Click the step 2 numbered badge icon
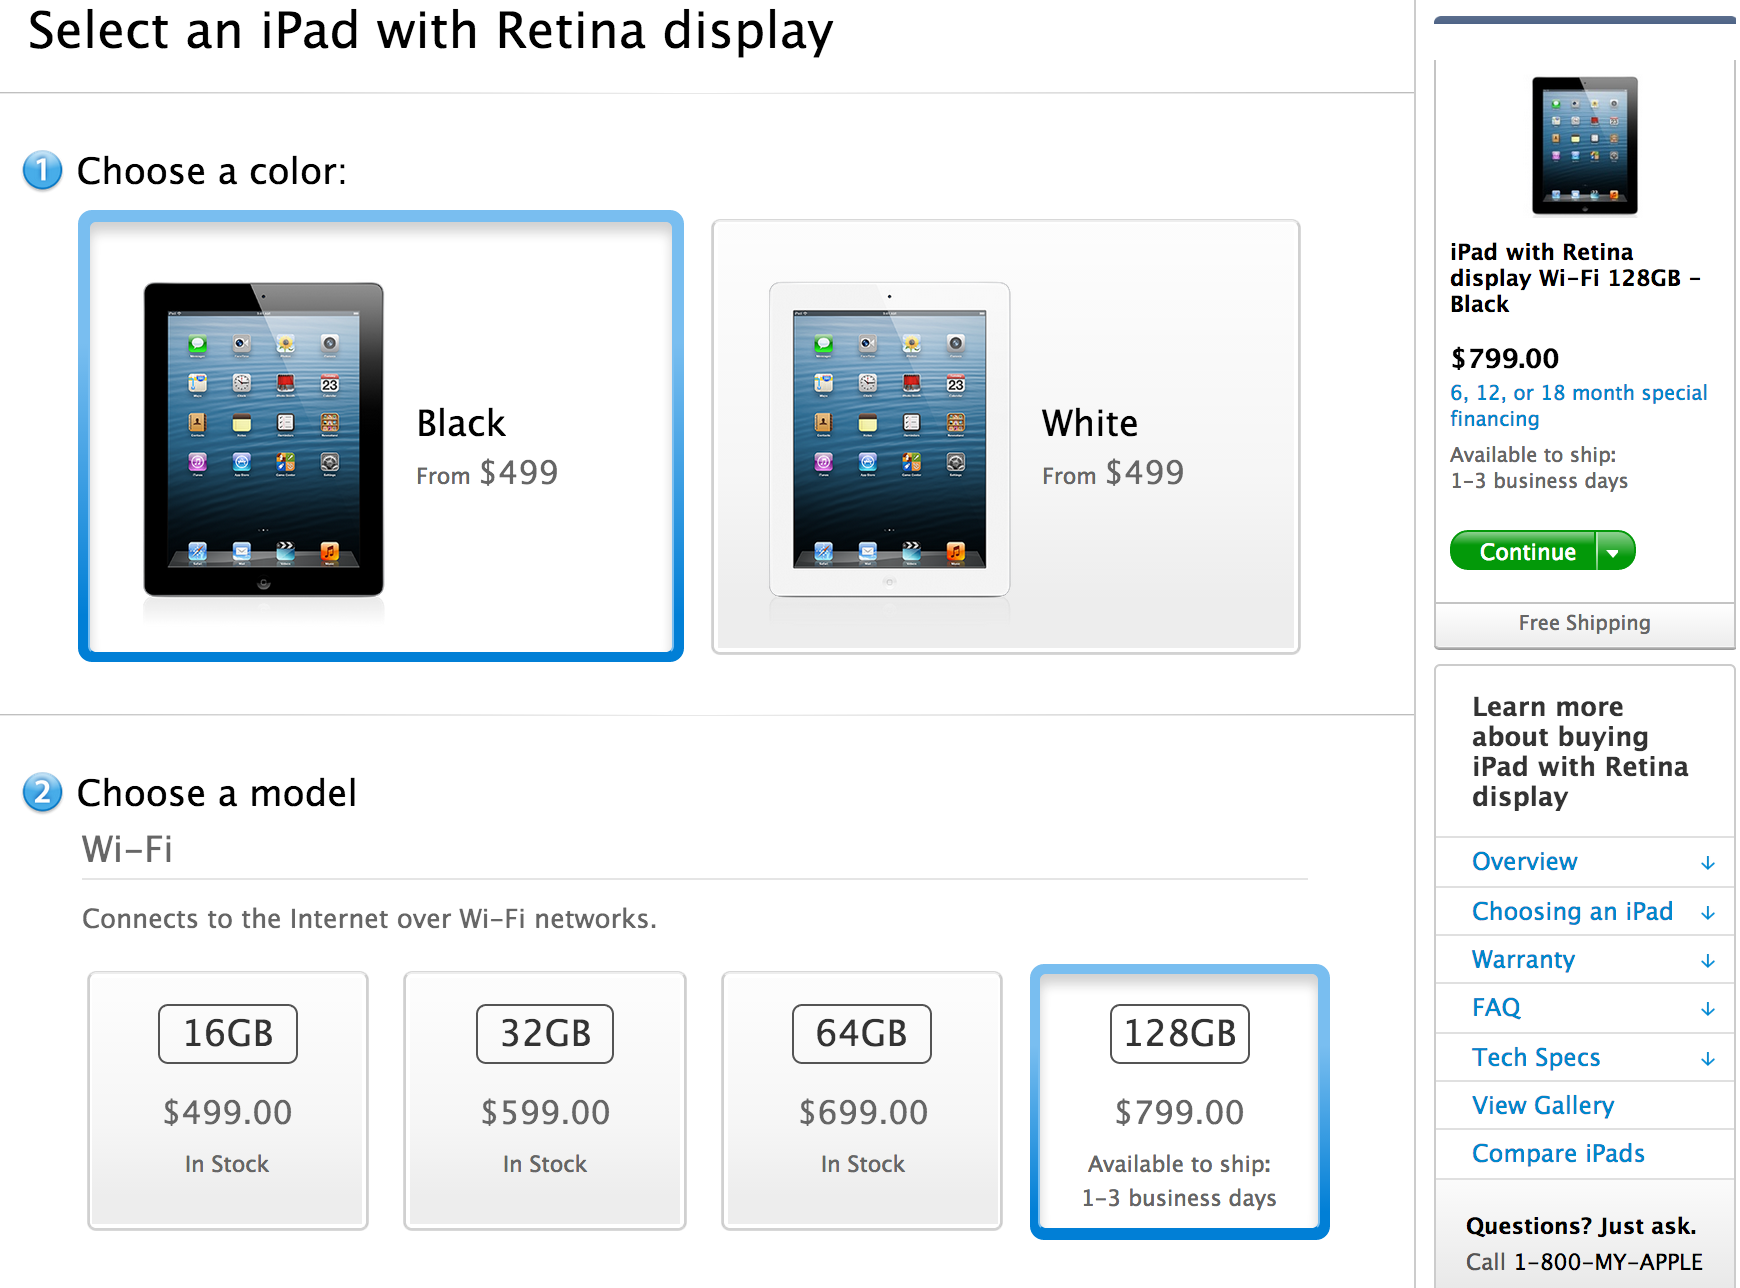Screen dimensions: 1740x1288 pos(41,793)
